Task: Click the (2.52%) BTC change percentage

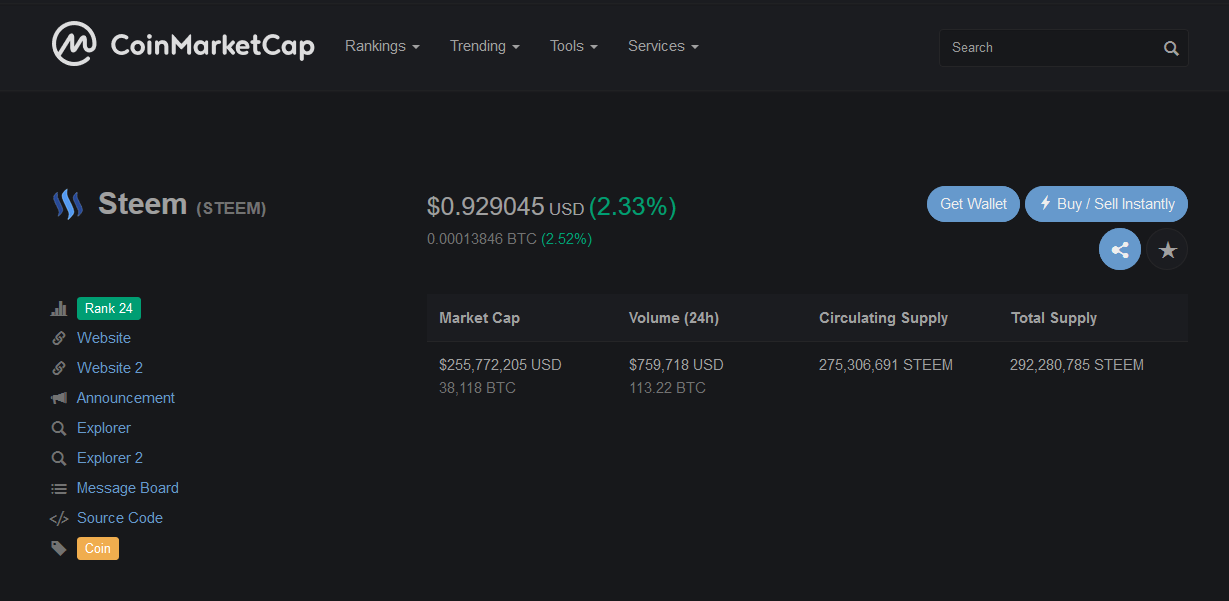Action: pyautogui.click(x=566, y=239)
